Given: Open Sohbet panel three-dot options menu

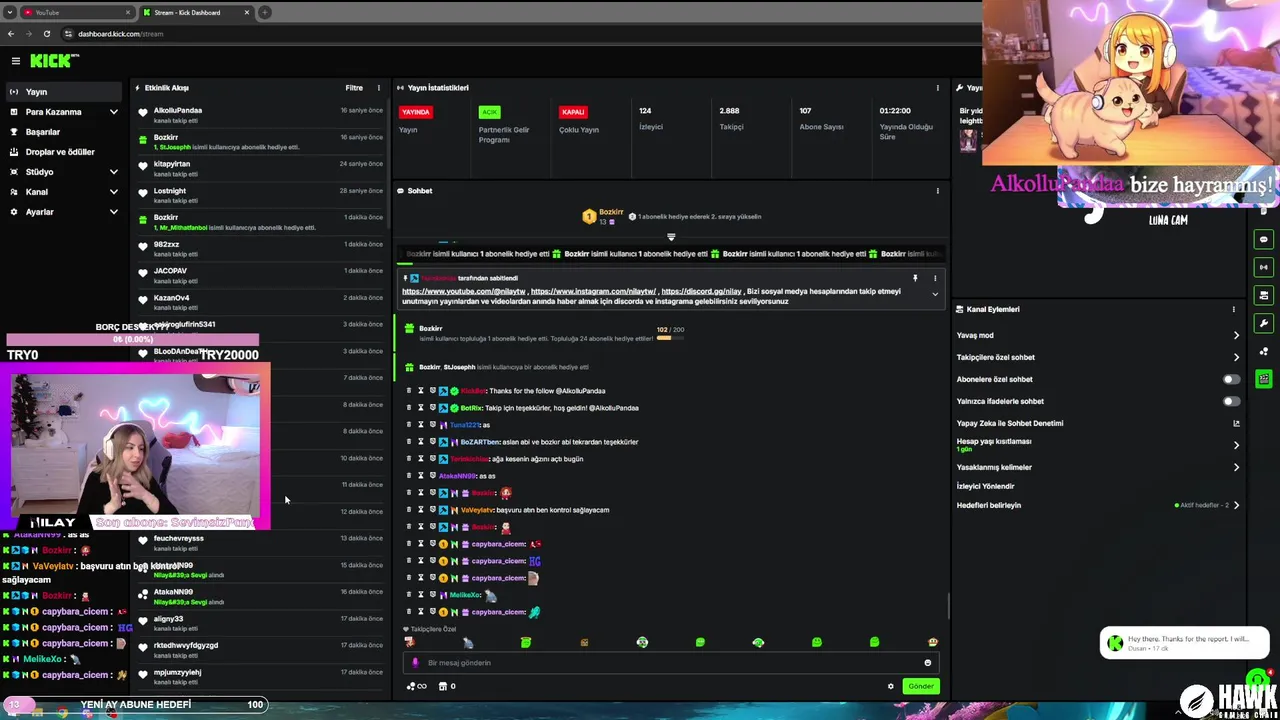Looking at the screenshot, I should 937,191.
